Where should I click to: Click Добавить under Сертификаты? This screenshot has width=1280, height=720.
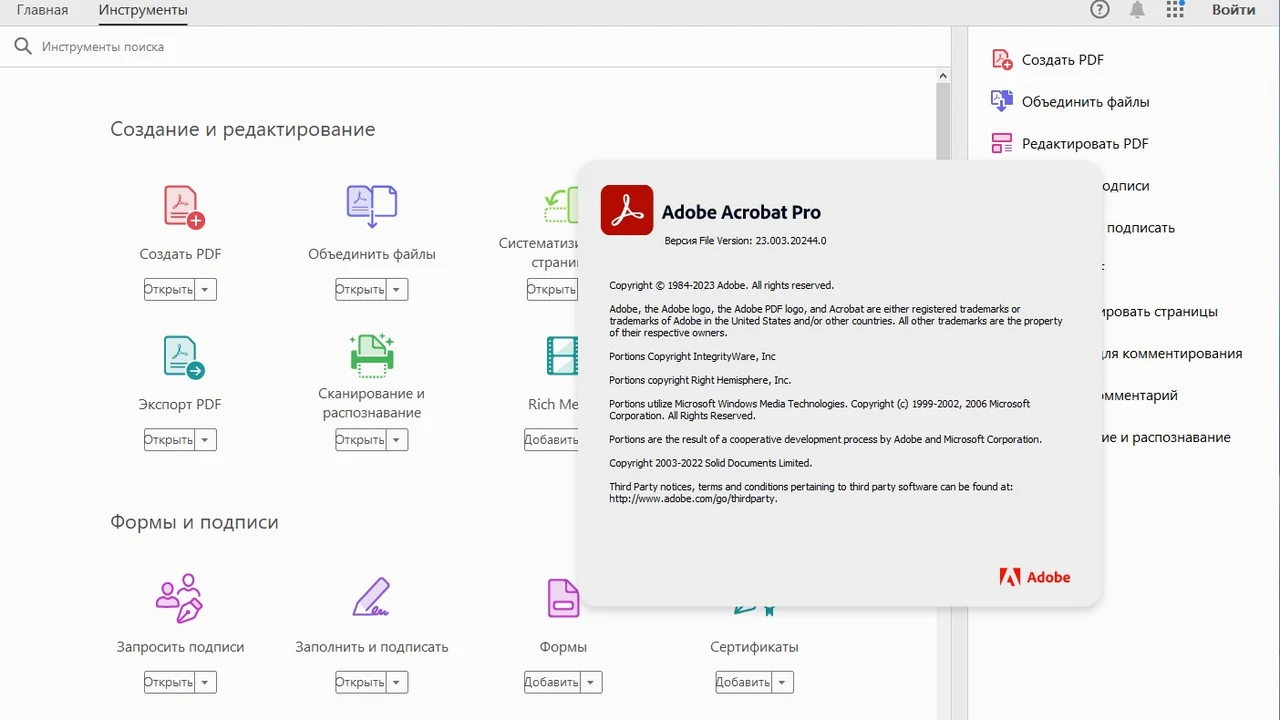744,683
